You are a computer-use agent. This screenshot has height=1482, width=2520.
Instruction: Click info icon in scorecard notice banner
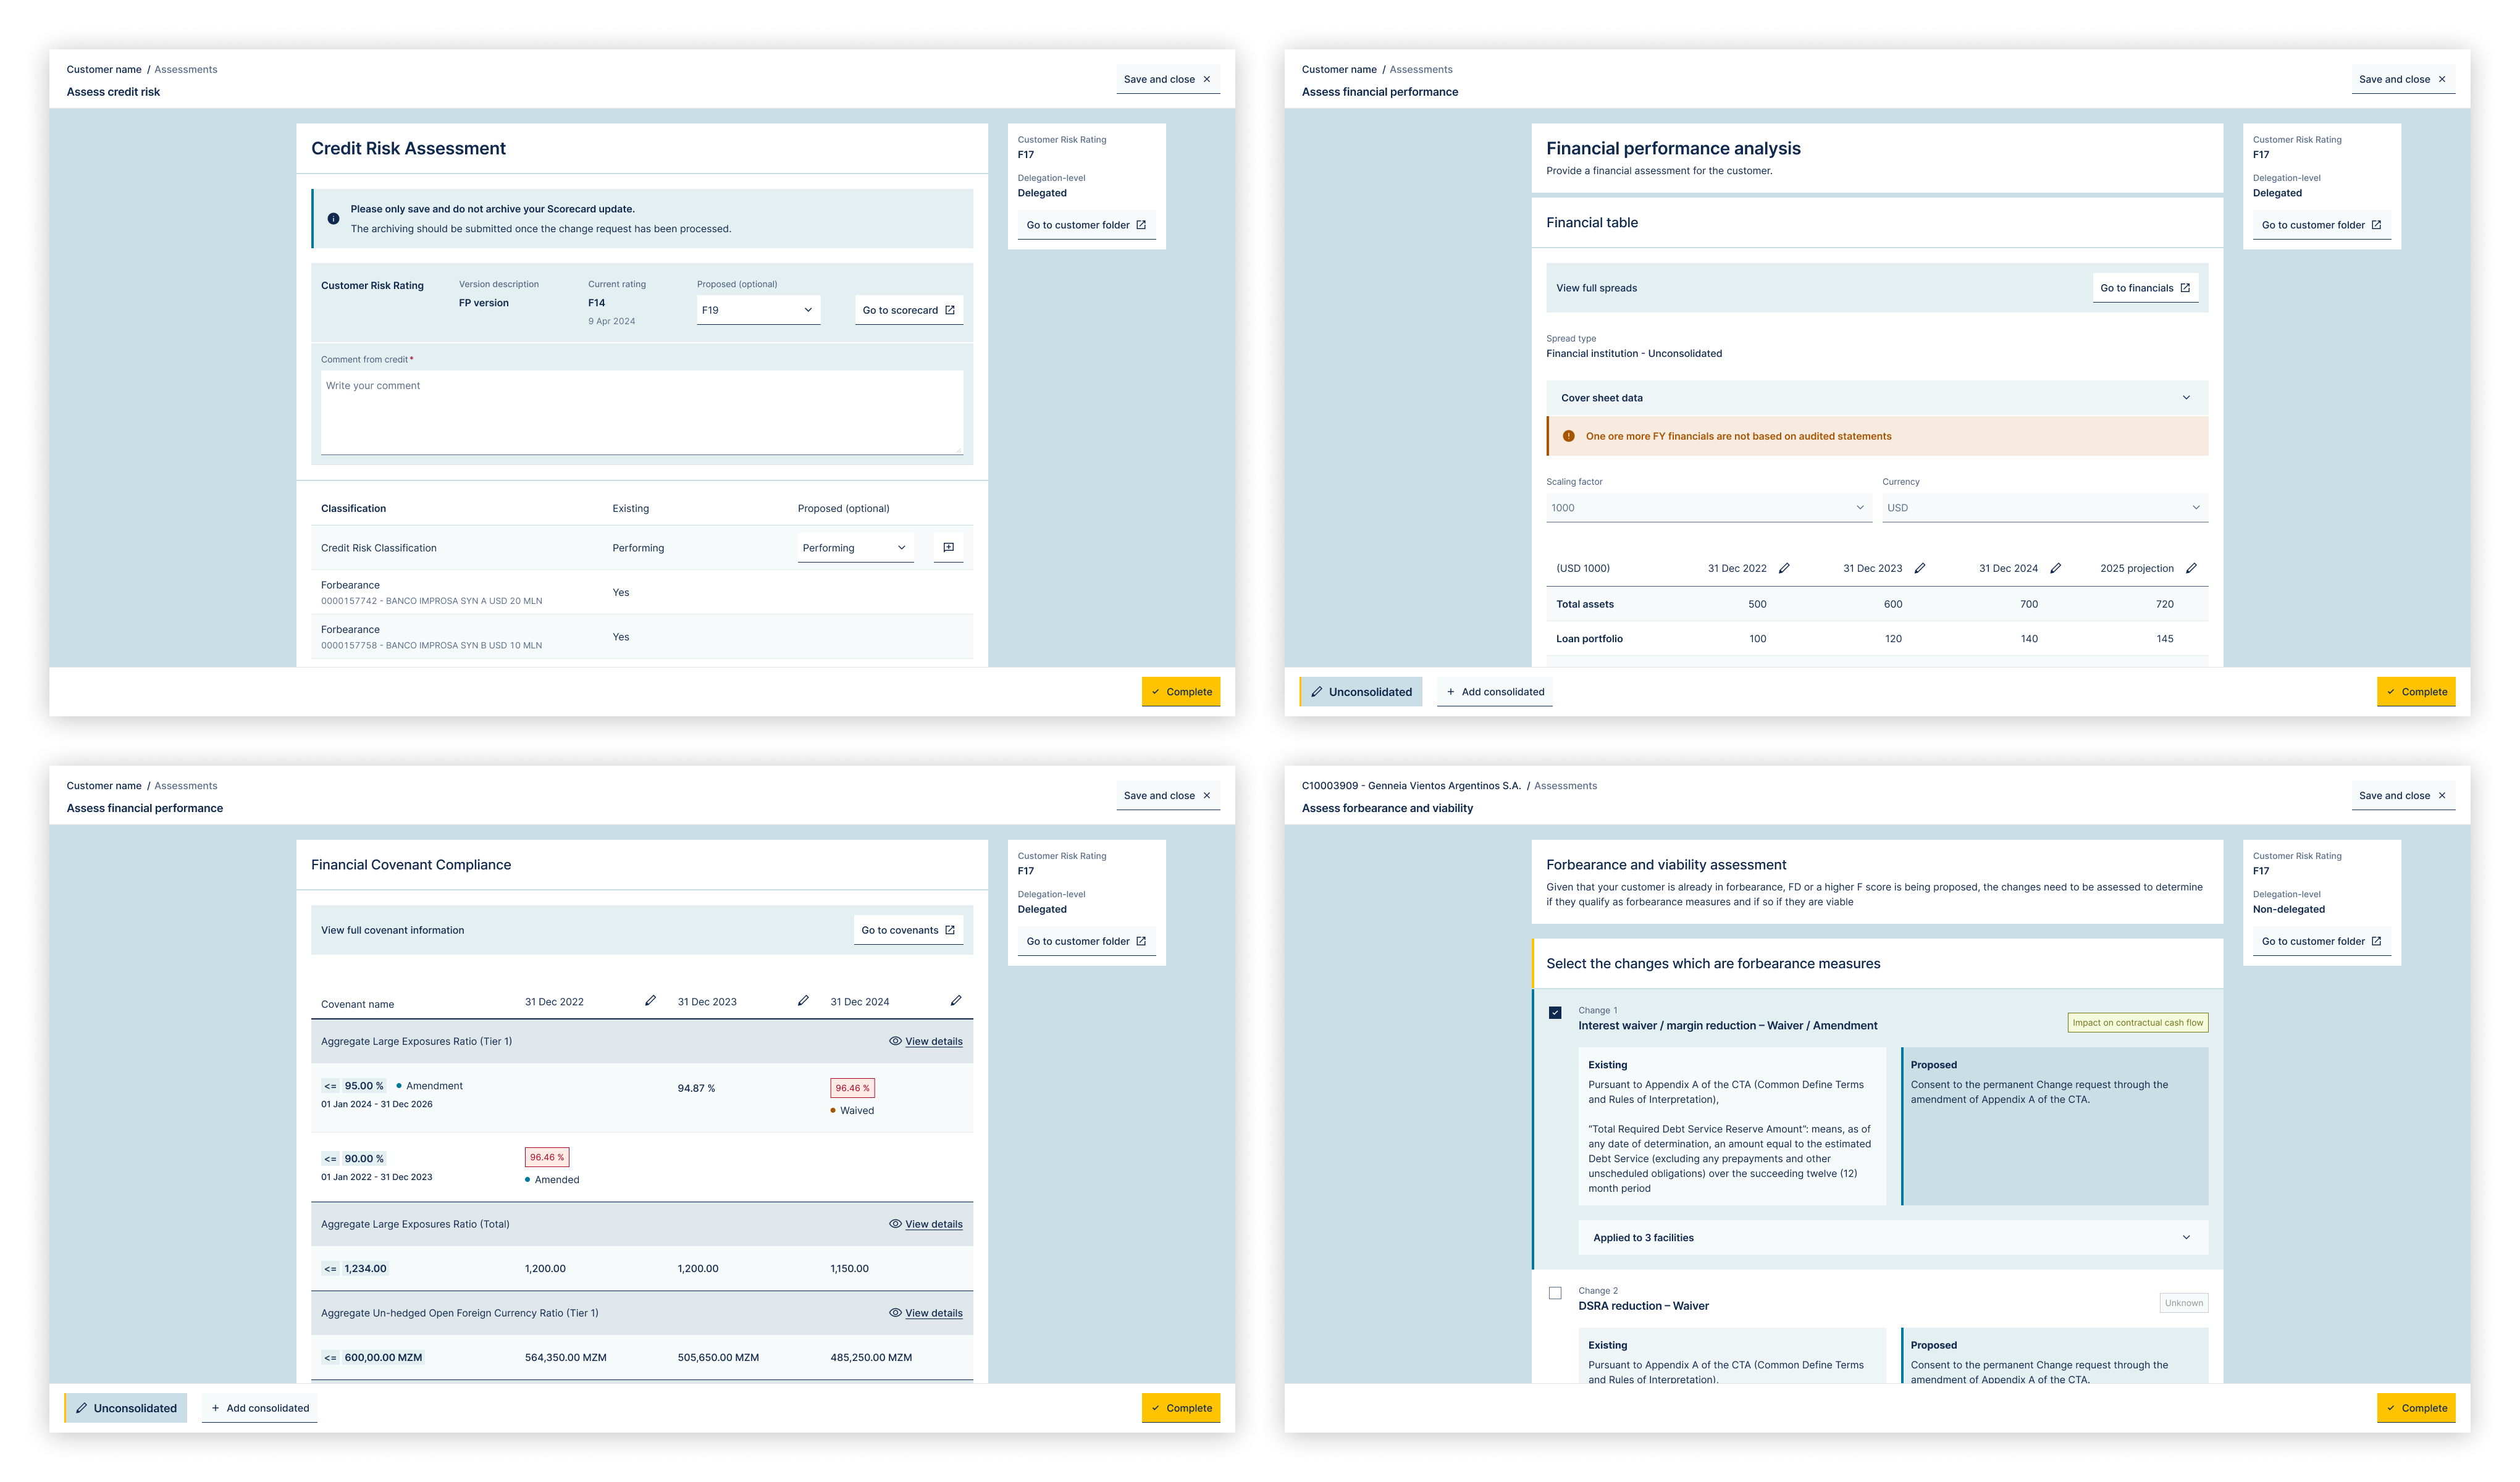pyautogui.click(x=333, y=219)
